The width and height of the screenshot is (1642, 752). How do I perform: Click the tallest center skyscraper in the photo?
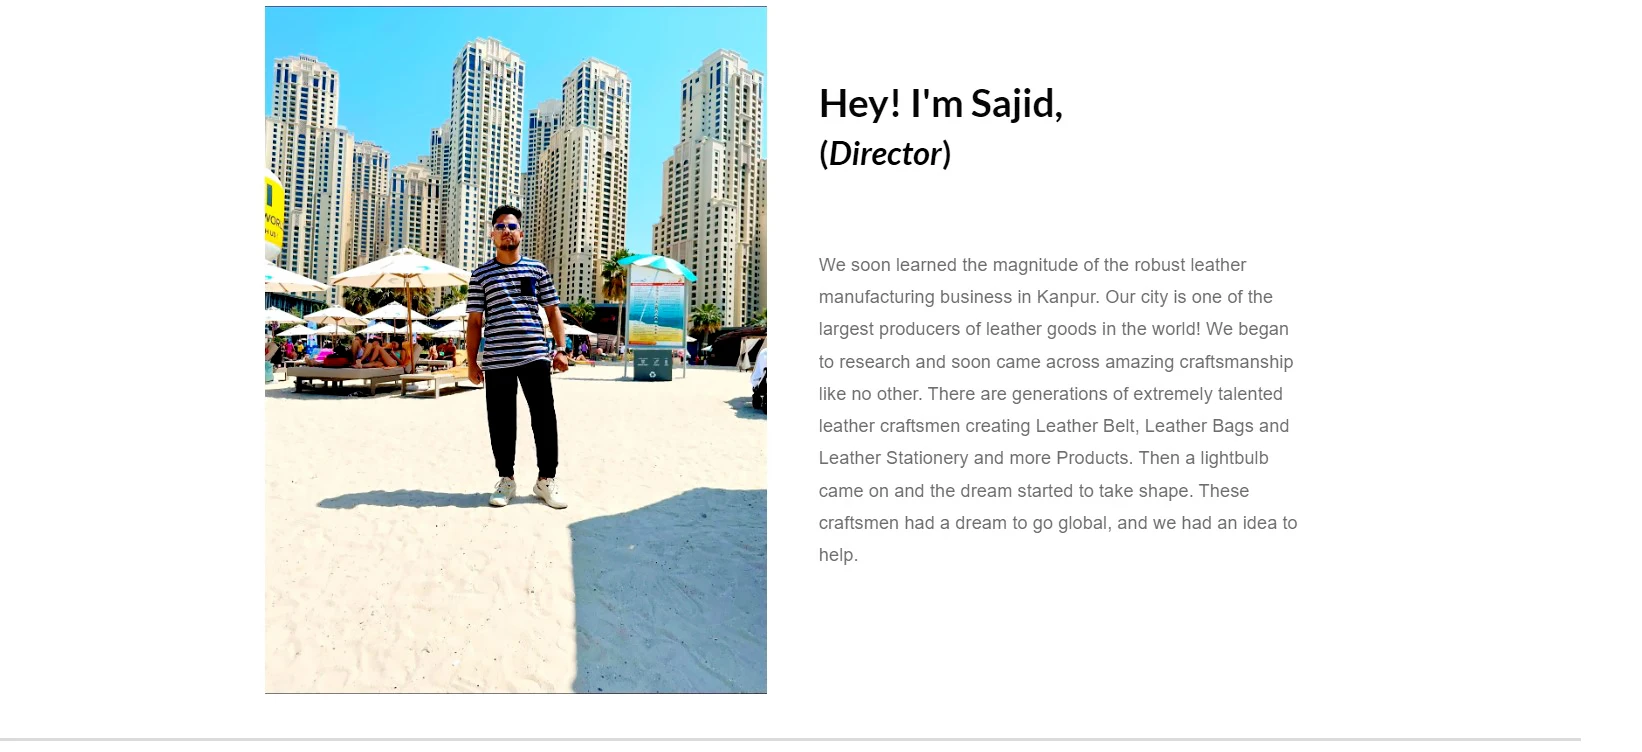tap(487, 150)
